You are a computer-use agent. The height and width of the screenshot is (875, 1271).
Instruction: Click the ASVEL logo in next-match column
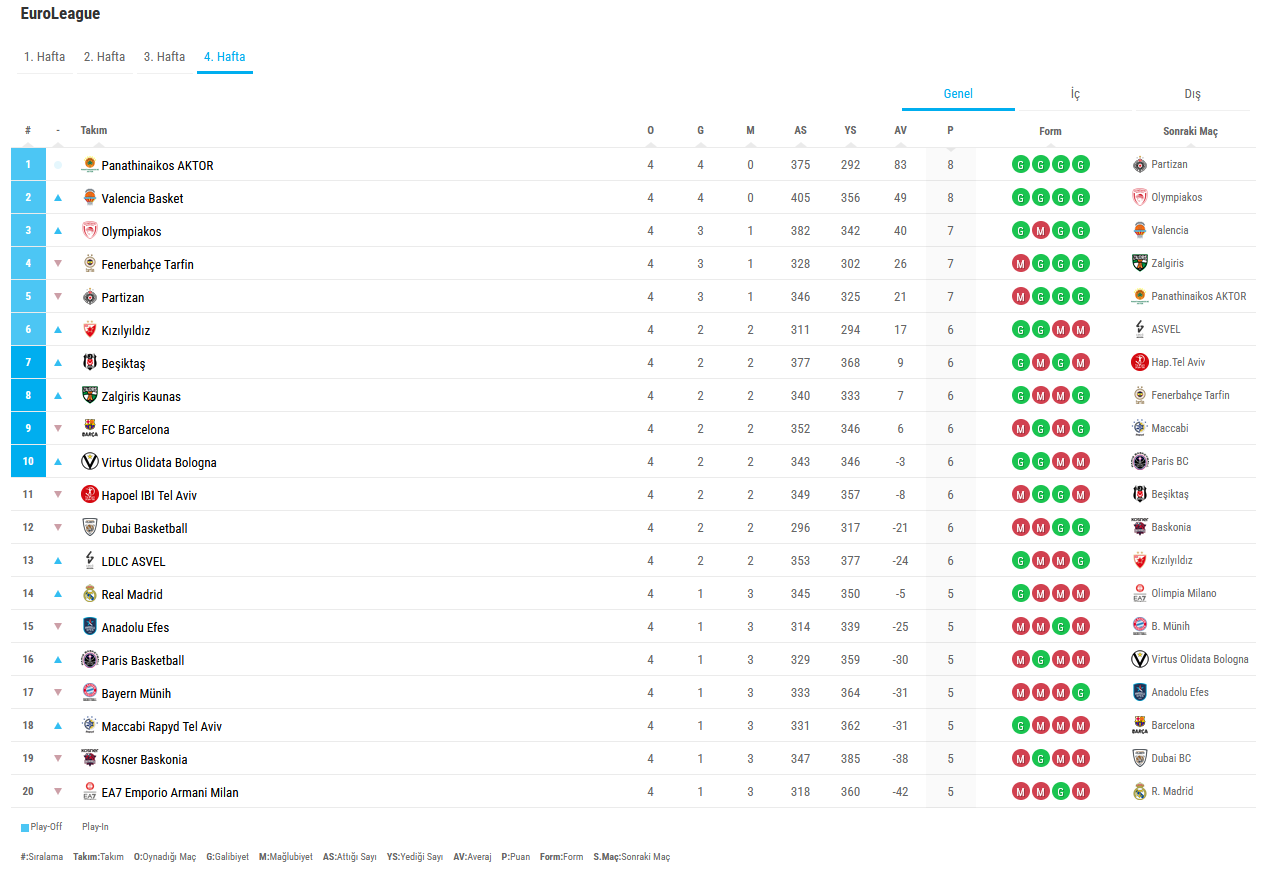[1140, 329]
